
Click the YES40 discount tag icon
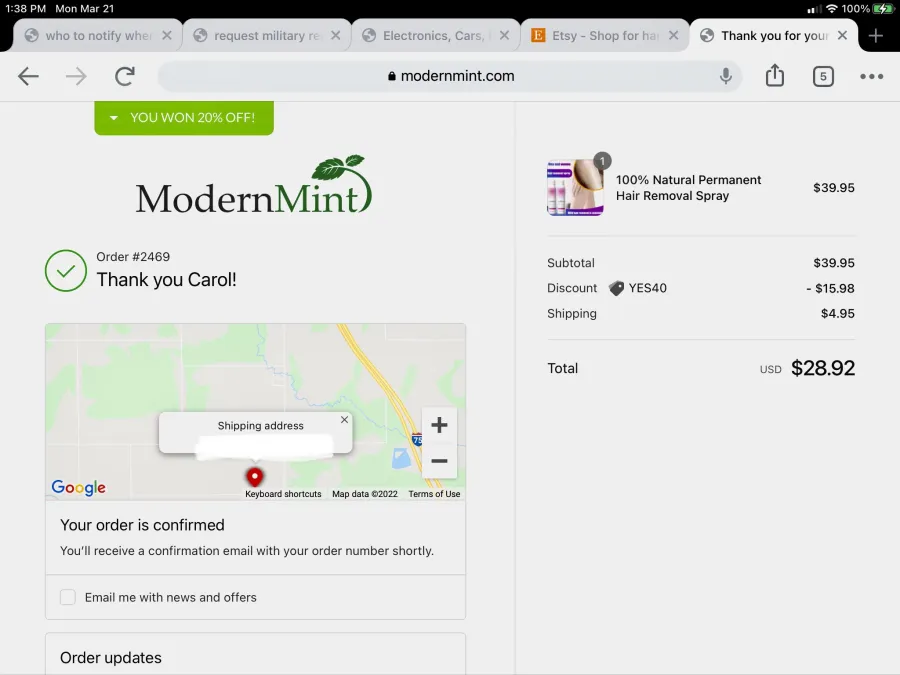pos(616,288)
